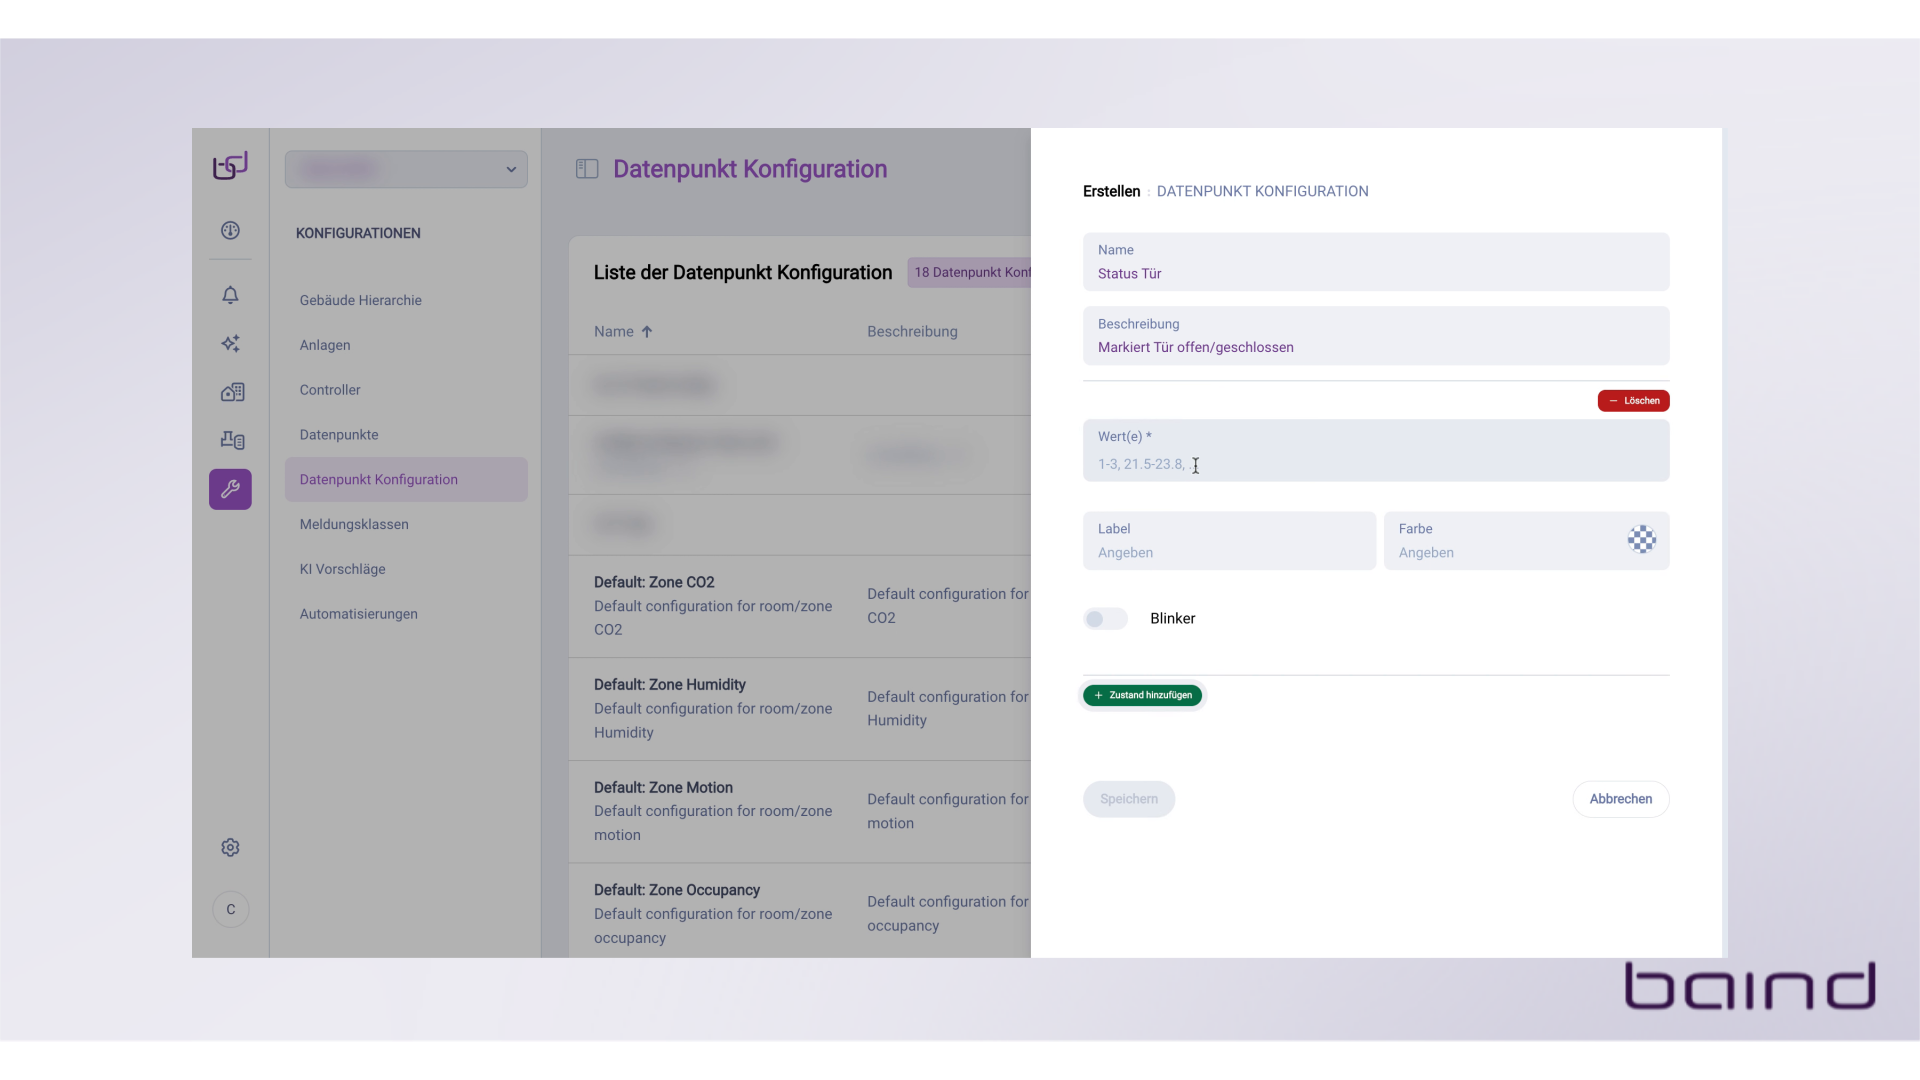Click the AI sparkles sidebar icon
Image resolution: width=1920 pixels, height=1080 pixels.
tap(230, 344)
